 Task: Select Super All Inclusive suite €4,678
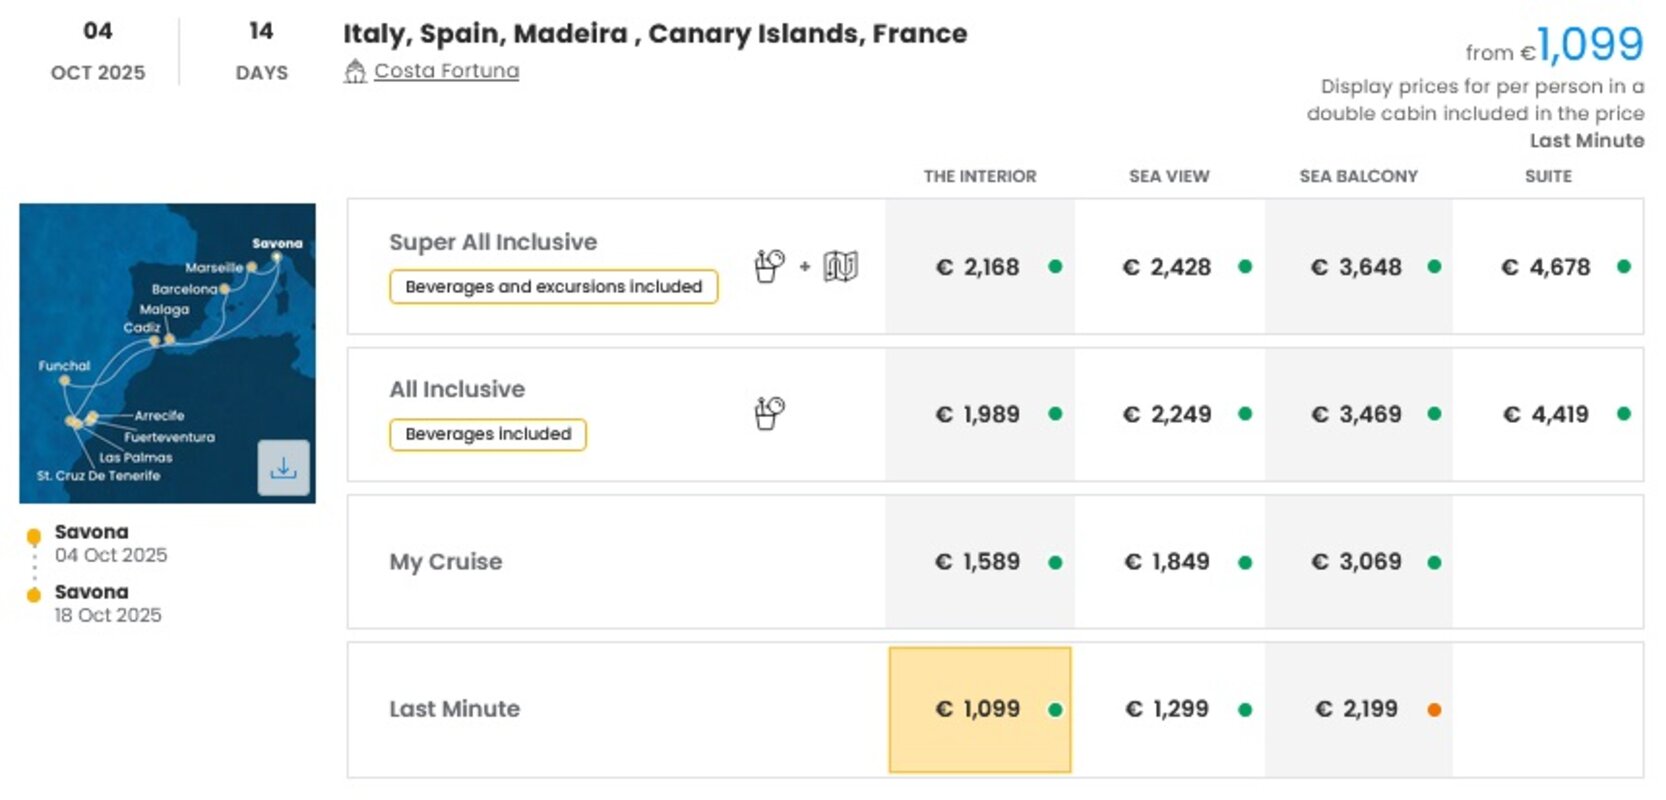pyautogui.click(x=1547, y=267)
